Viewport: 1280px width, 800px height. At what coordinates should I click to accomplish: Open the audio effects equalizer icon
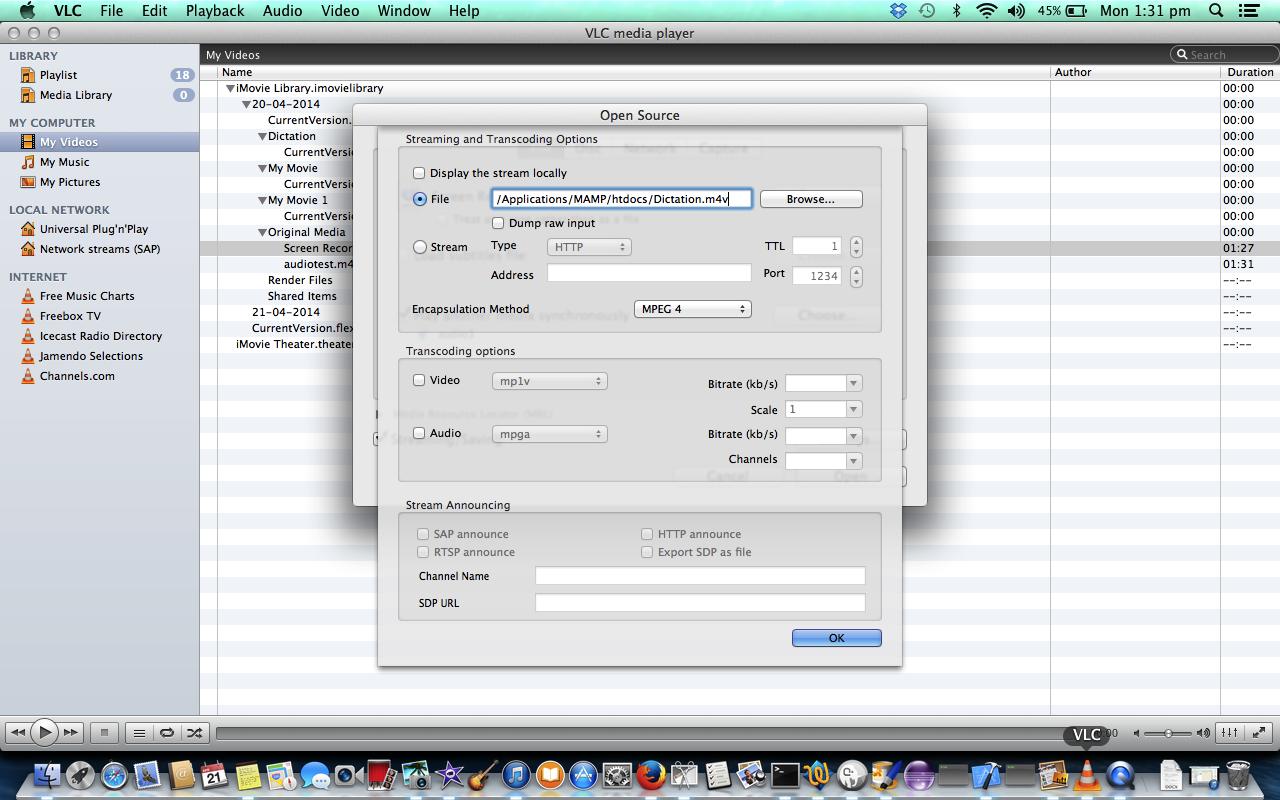[1231, 732]
